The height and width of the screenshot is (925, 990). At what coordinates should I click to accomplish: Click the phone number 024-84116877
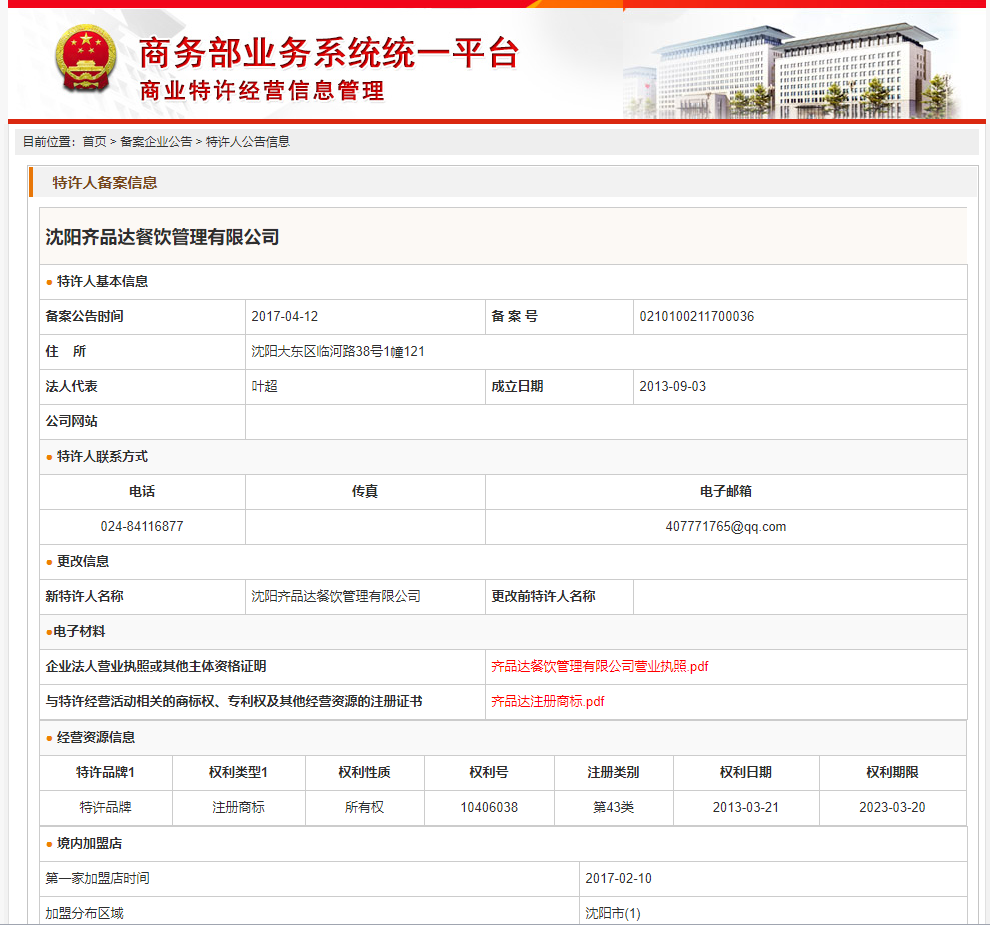142,527
